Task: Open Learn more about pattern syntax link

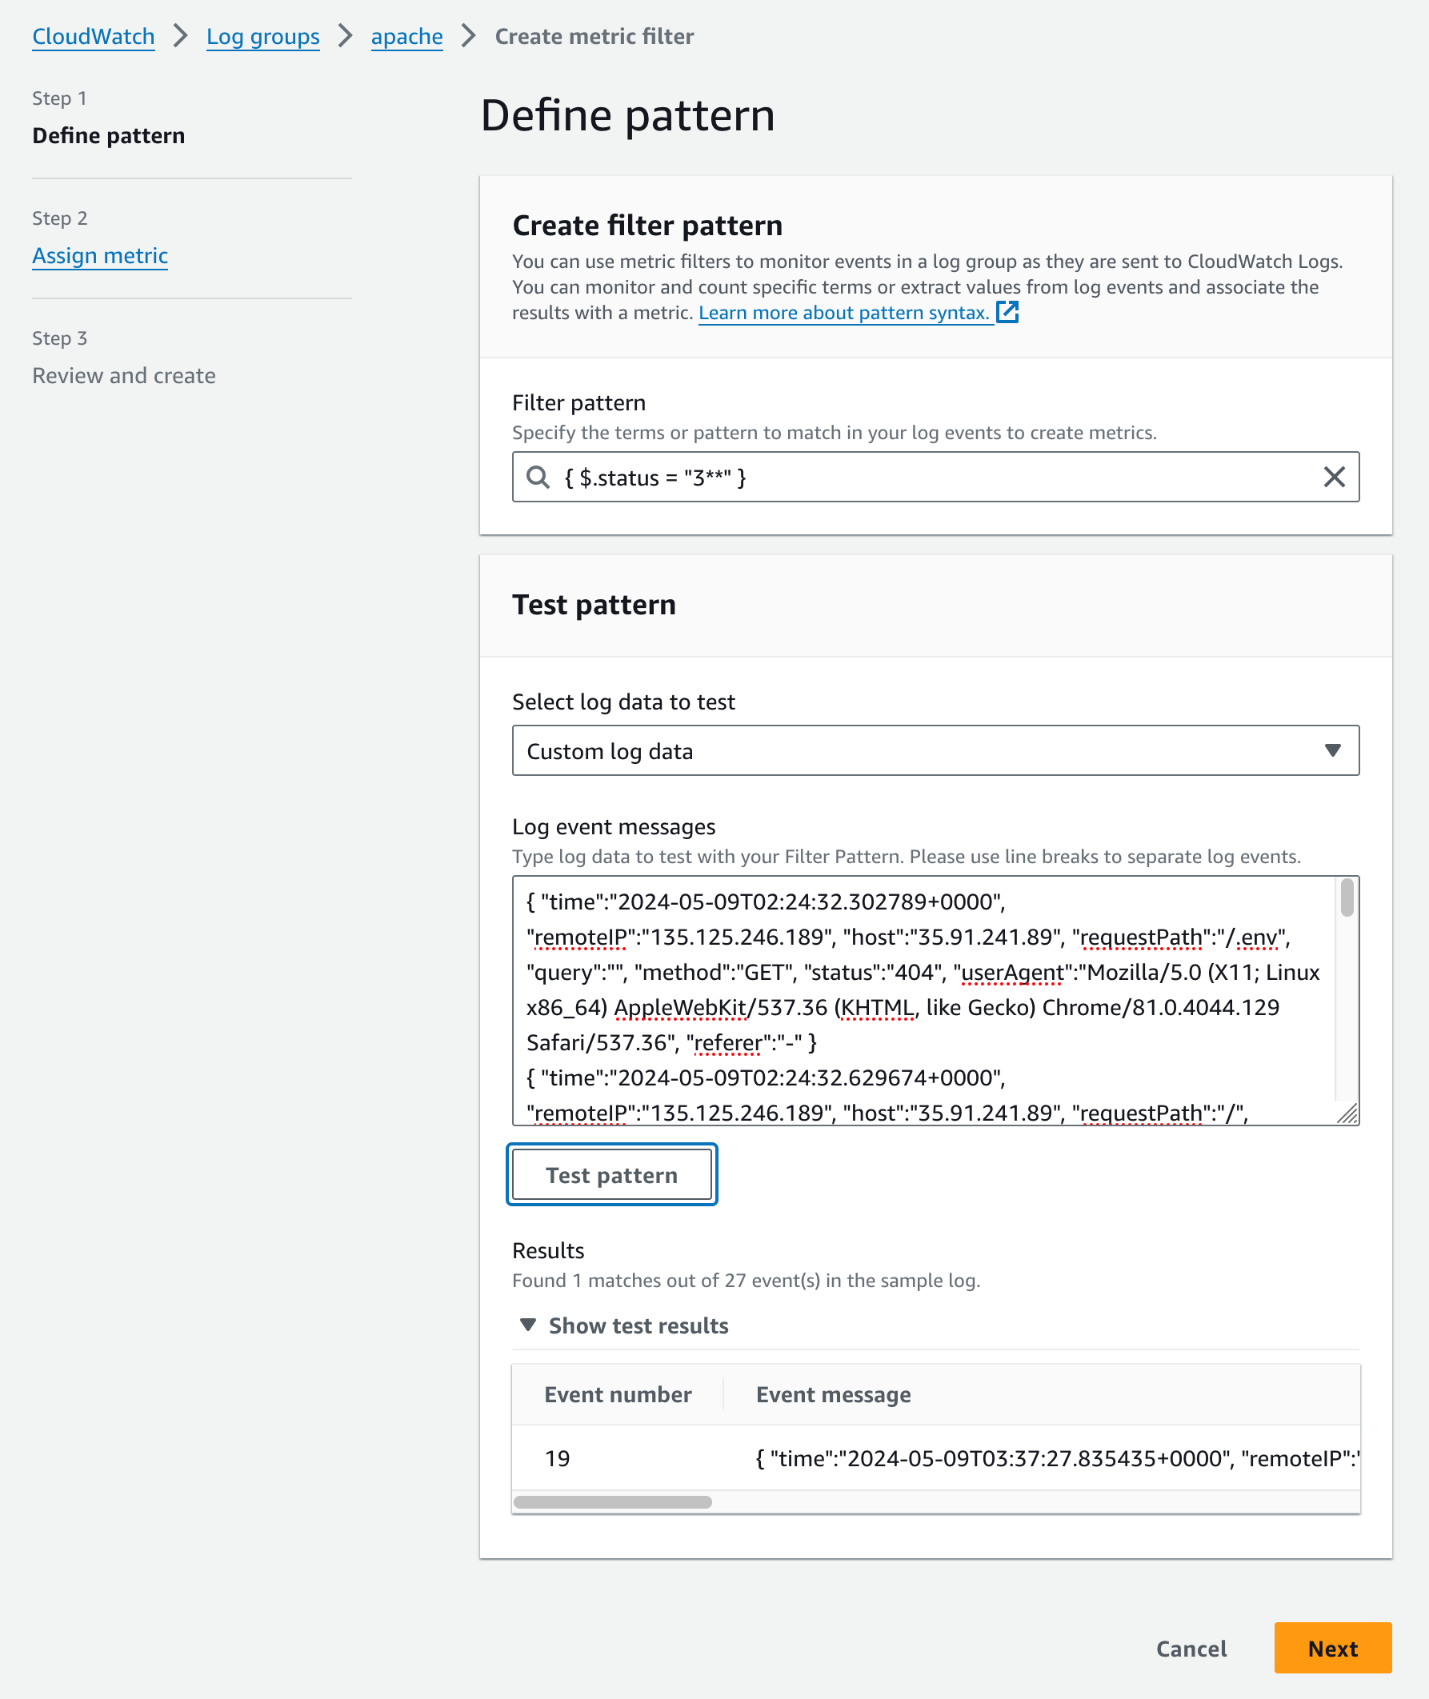Action: 843,313
